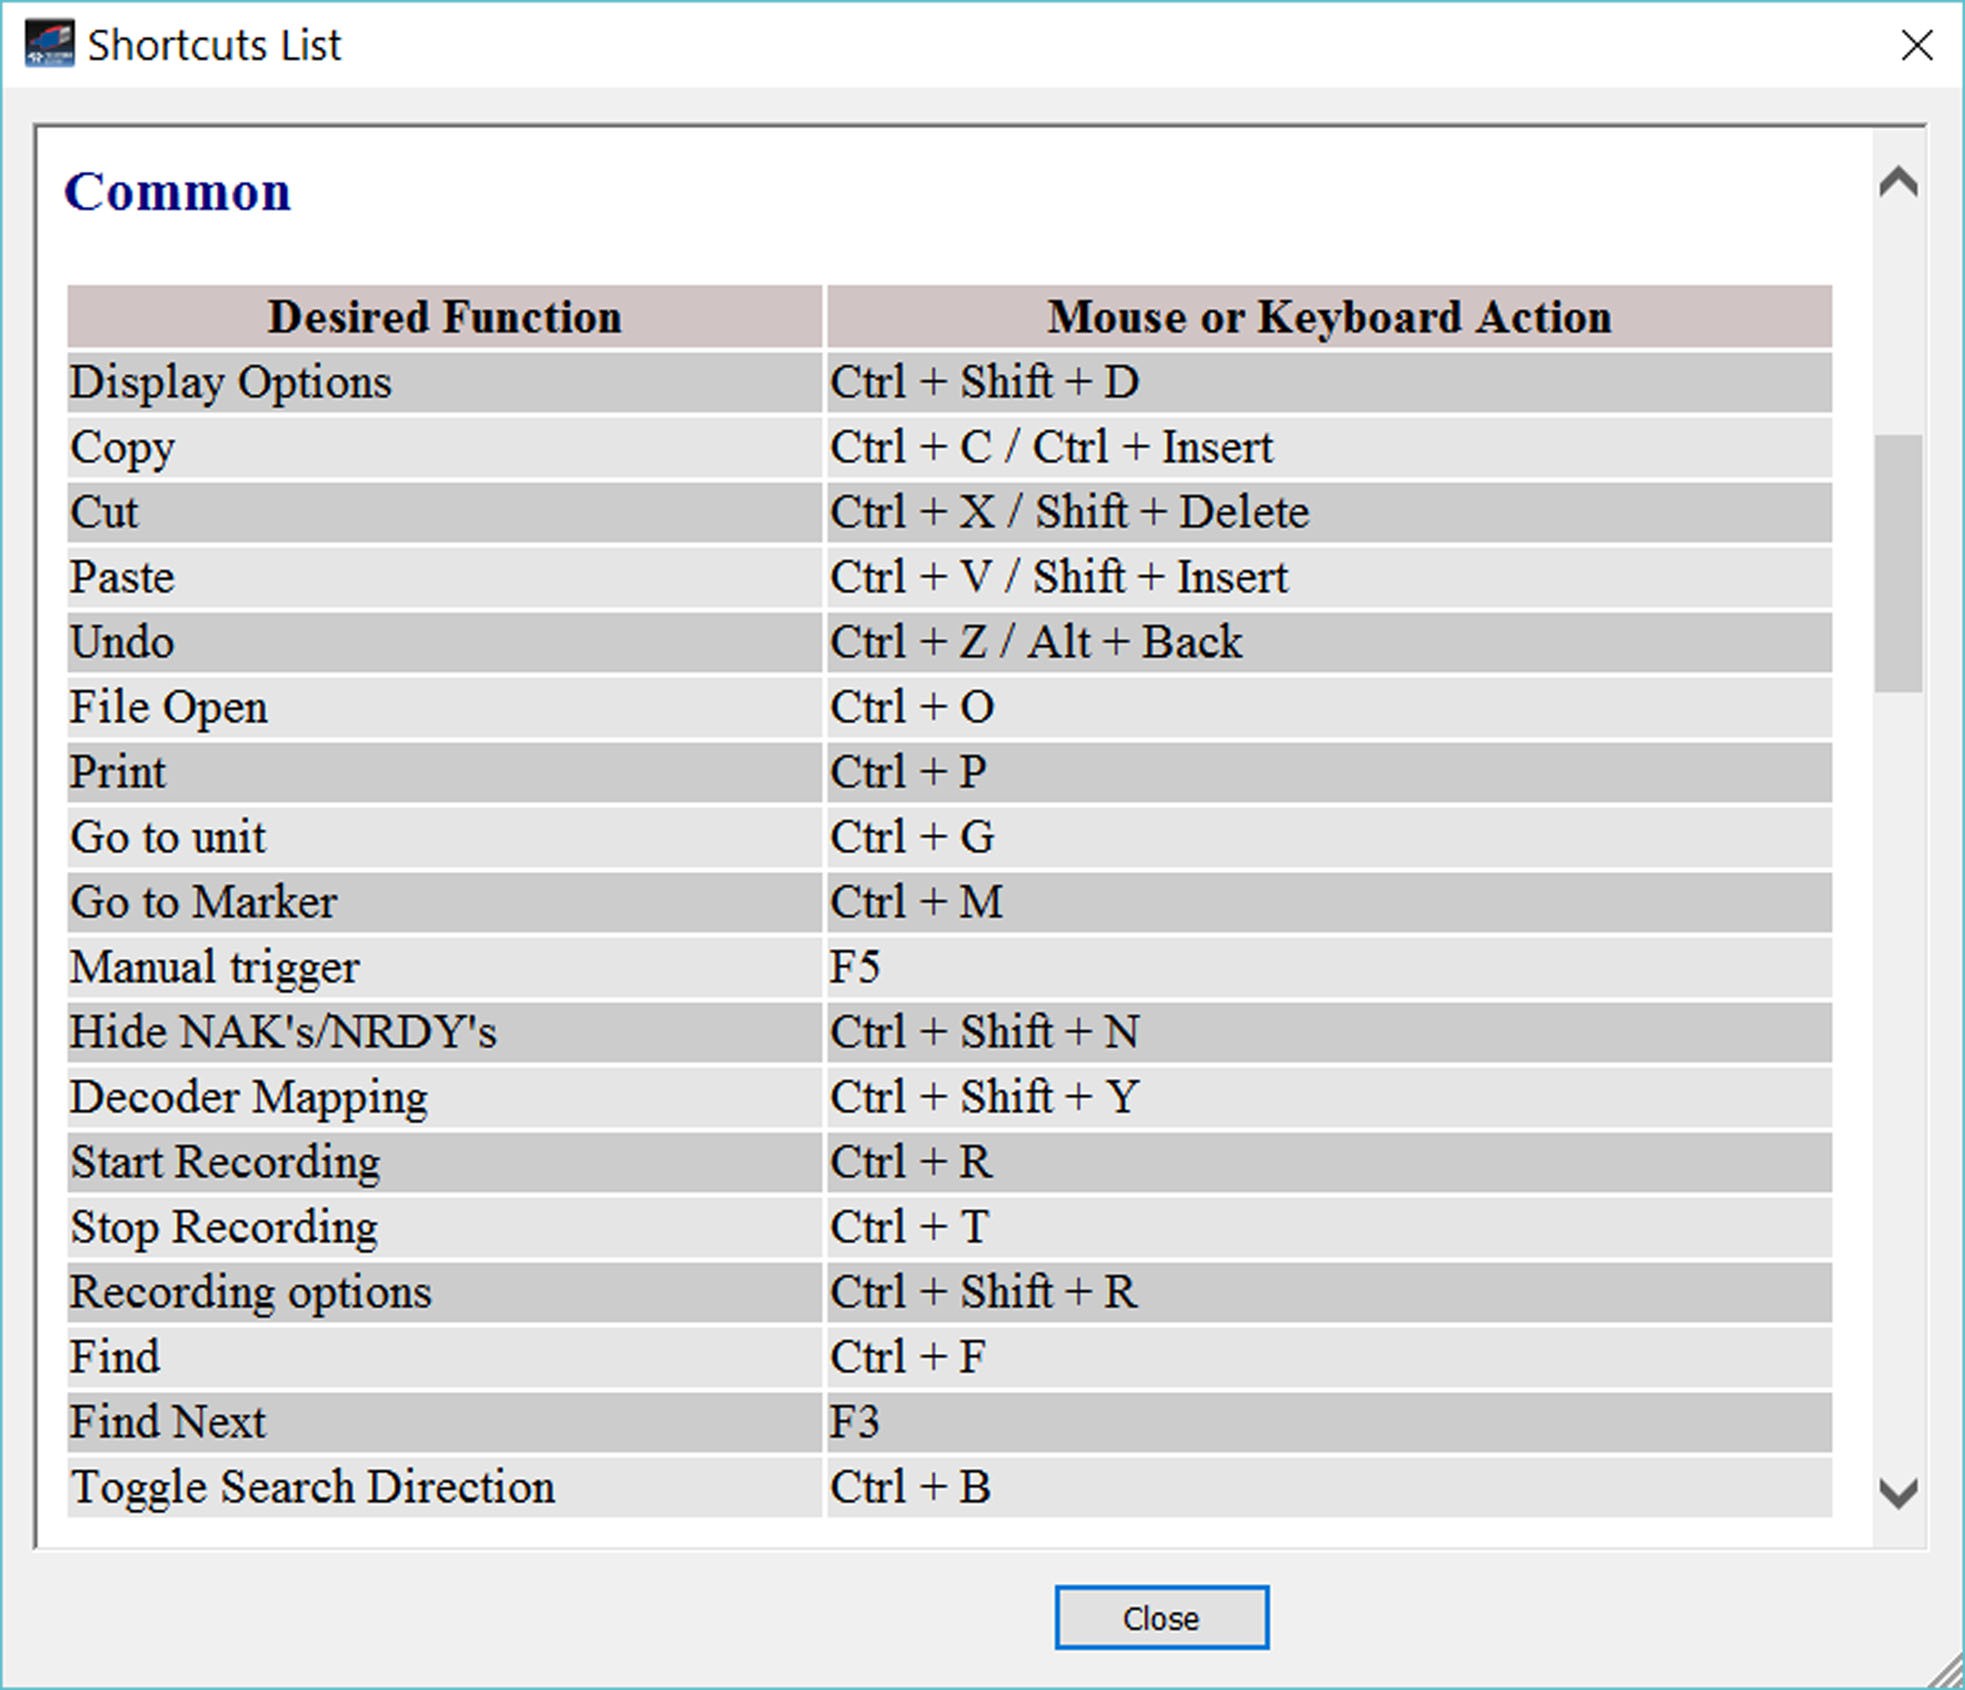Select 'Ctrl + Z / Alt + Back' cell
Viewport: 1965px width, 1690px height.
click(x=1329, y=642)
